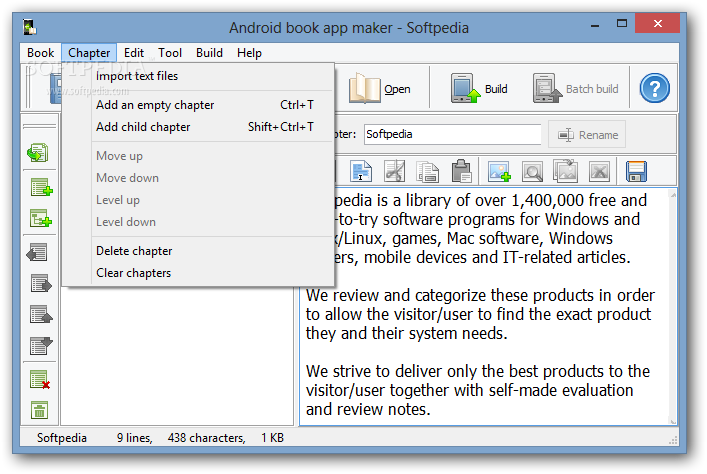This screenshot has width=707, height=474.
Task: Click the copy pages icon
Action: click(x=428, y=172)
